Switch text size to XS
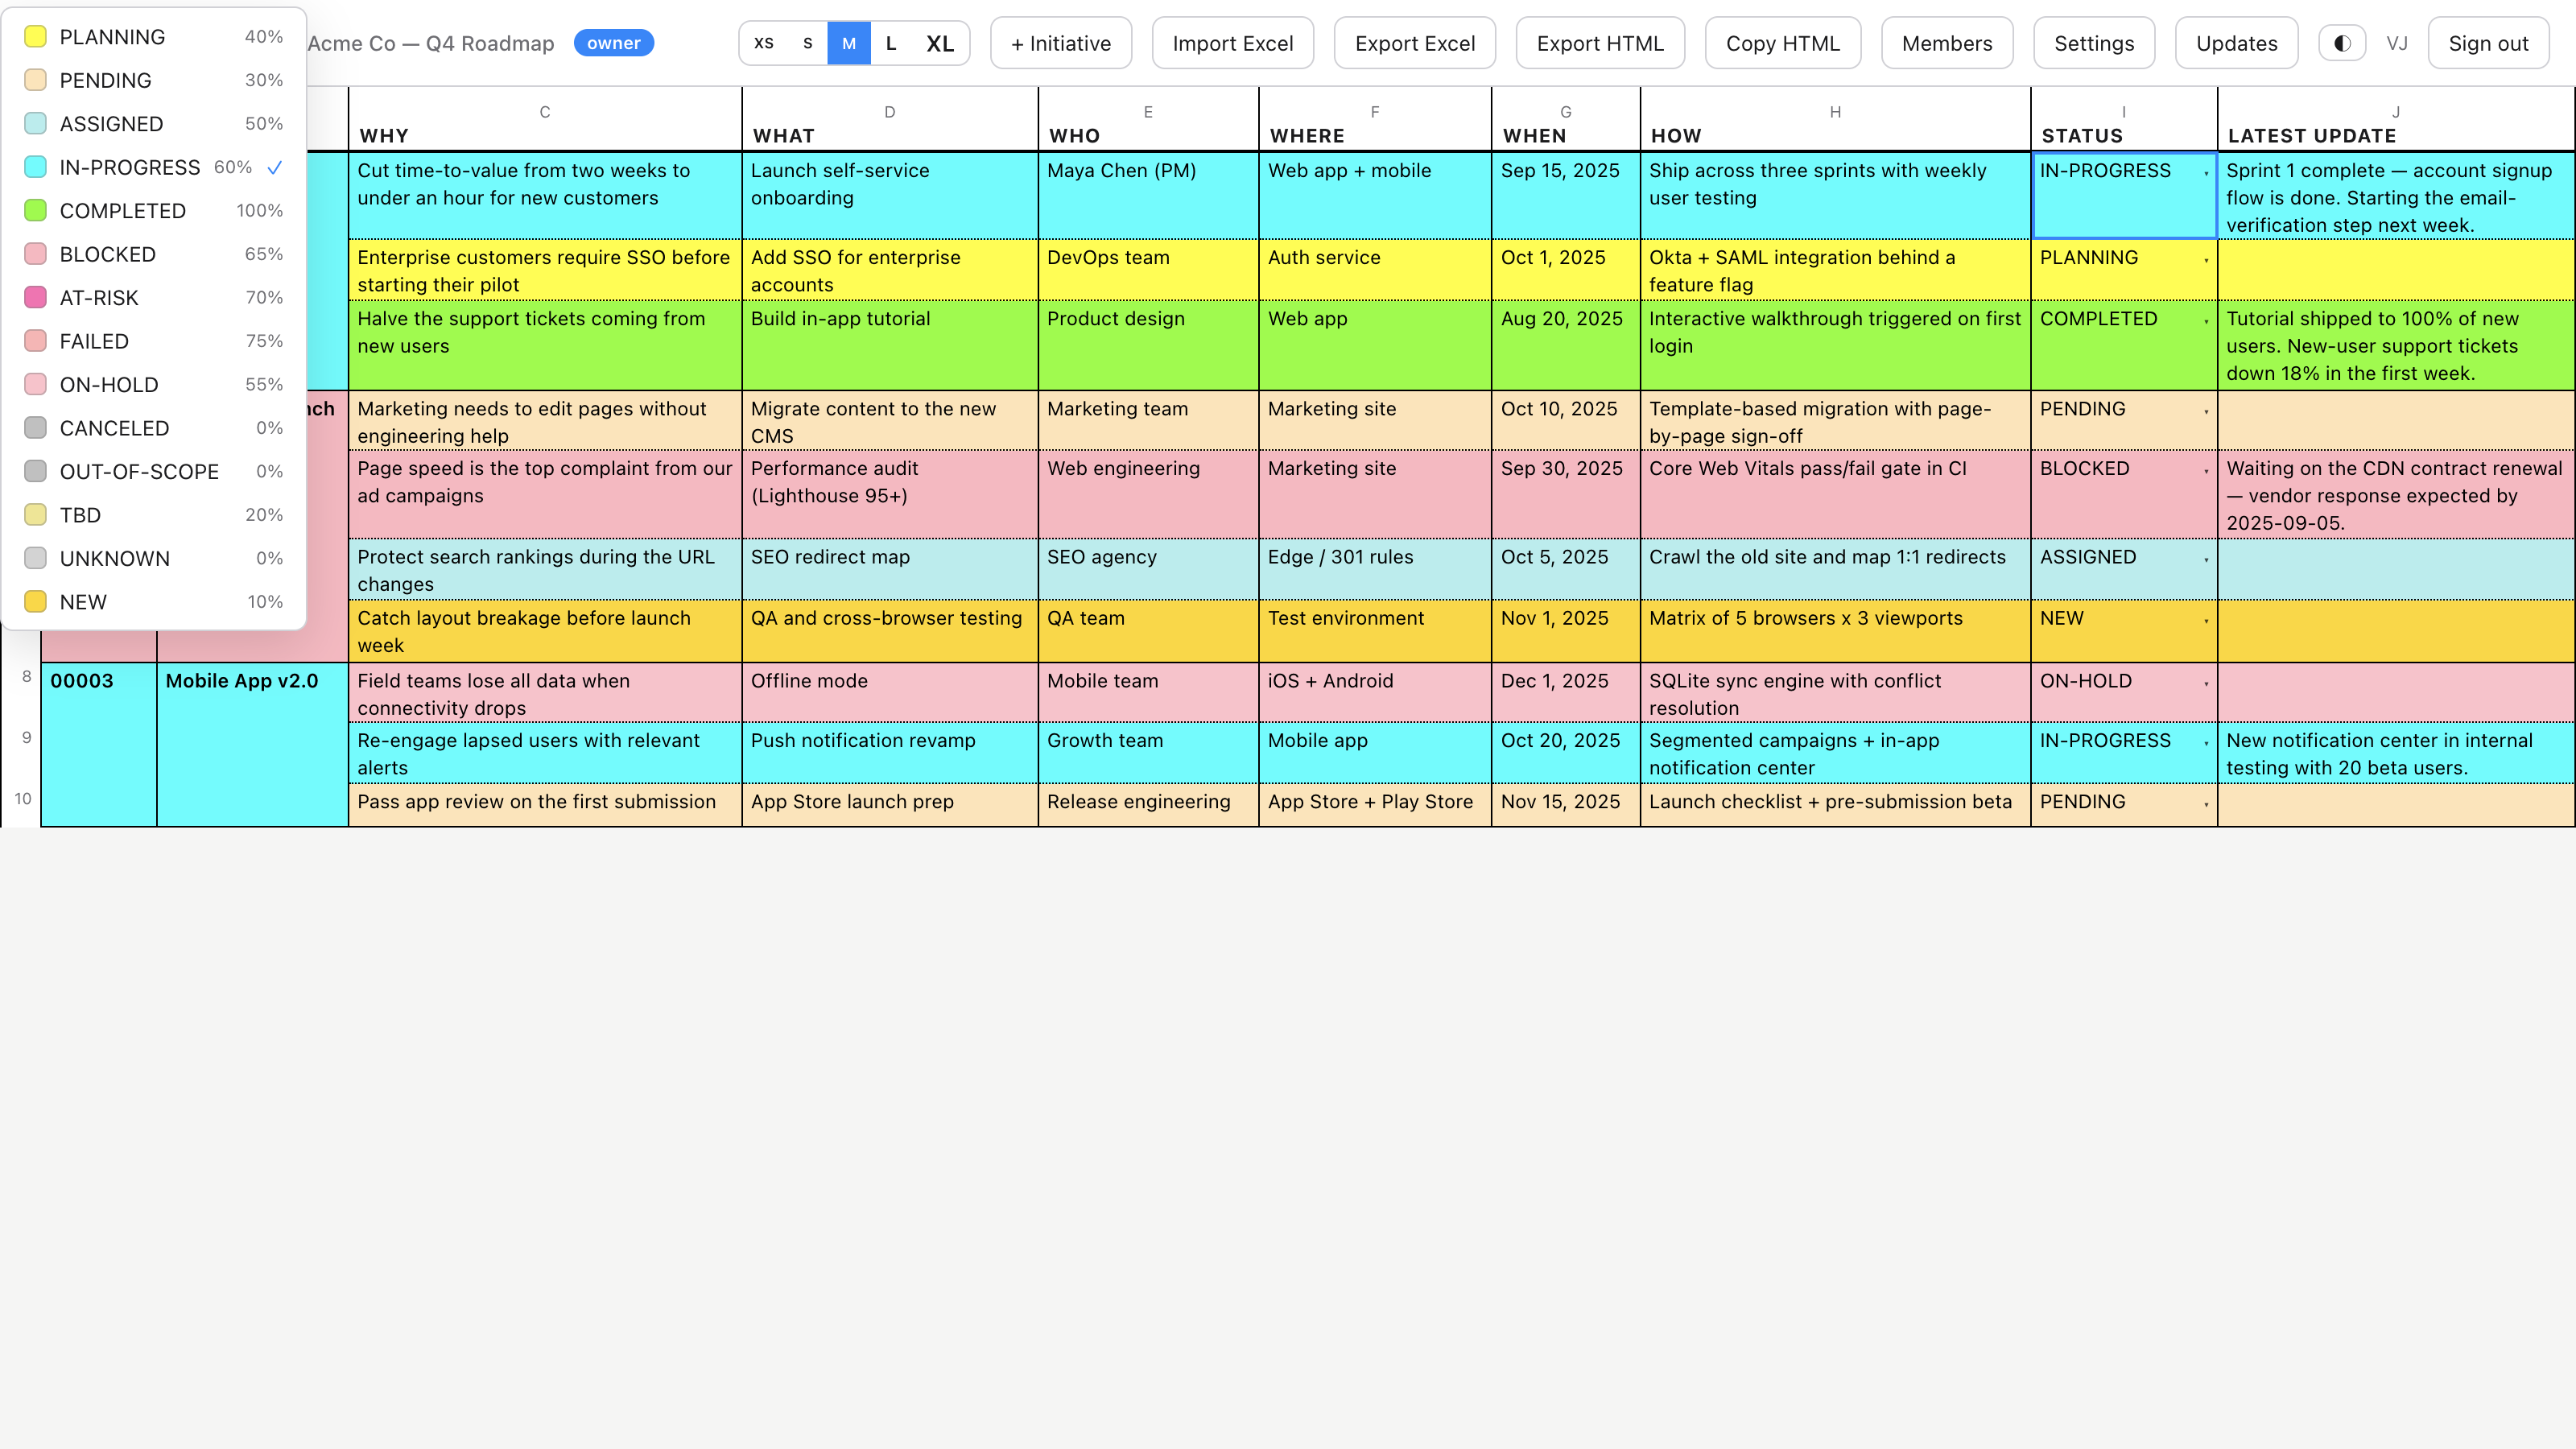2576x1449 pixels. pyautogui.click(x=763, y=43)
